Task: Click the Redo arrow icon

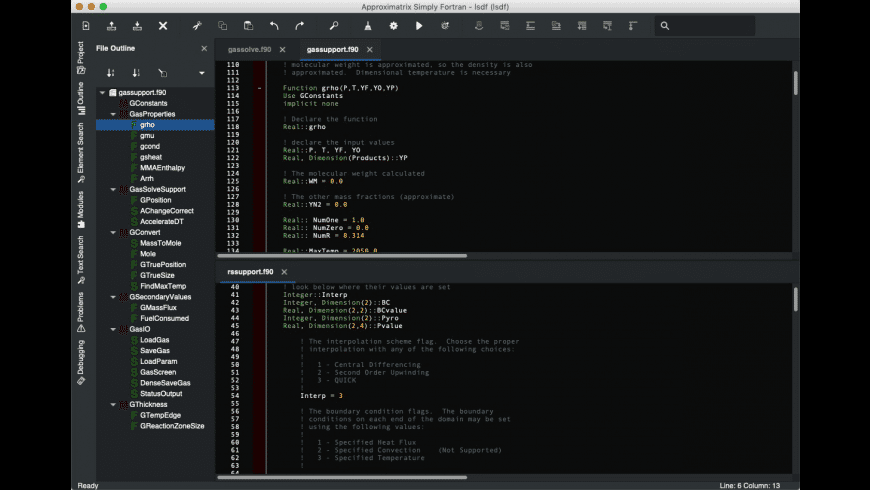Action: [300, 25]
